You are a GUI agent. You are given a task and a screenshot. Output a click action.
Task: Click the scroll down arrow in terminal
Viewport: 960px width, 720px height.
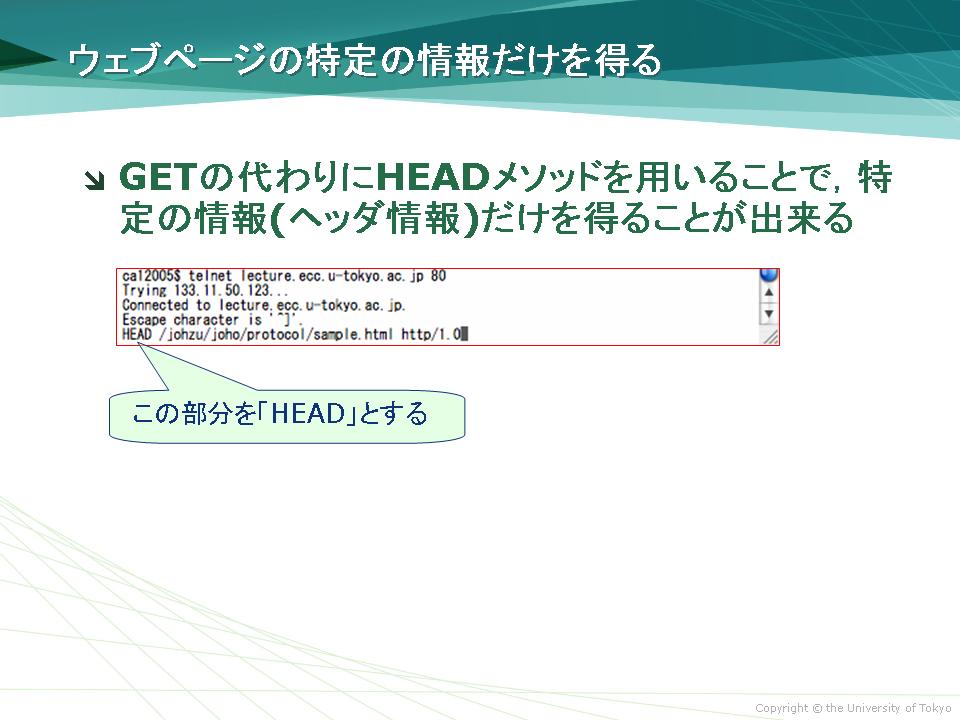(x=769, y=314)
